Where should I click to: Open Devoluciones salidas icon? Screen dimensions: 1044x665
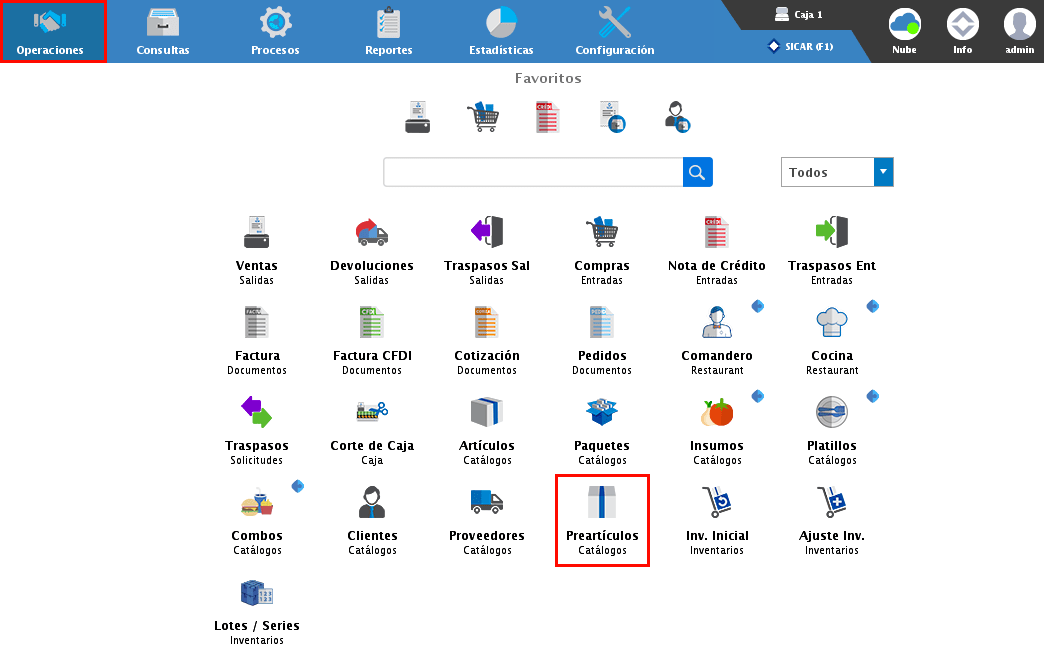click(x=371, y=234)
